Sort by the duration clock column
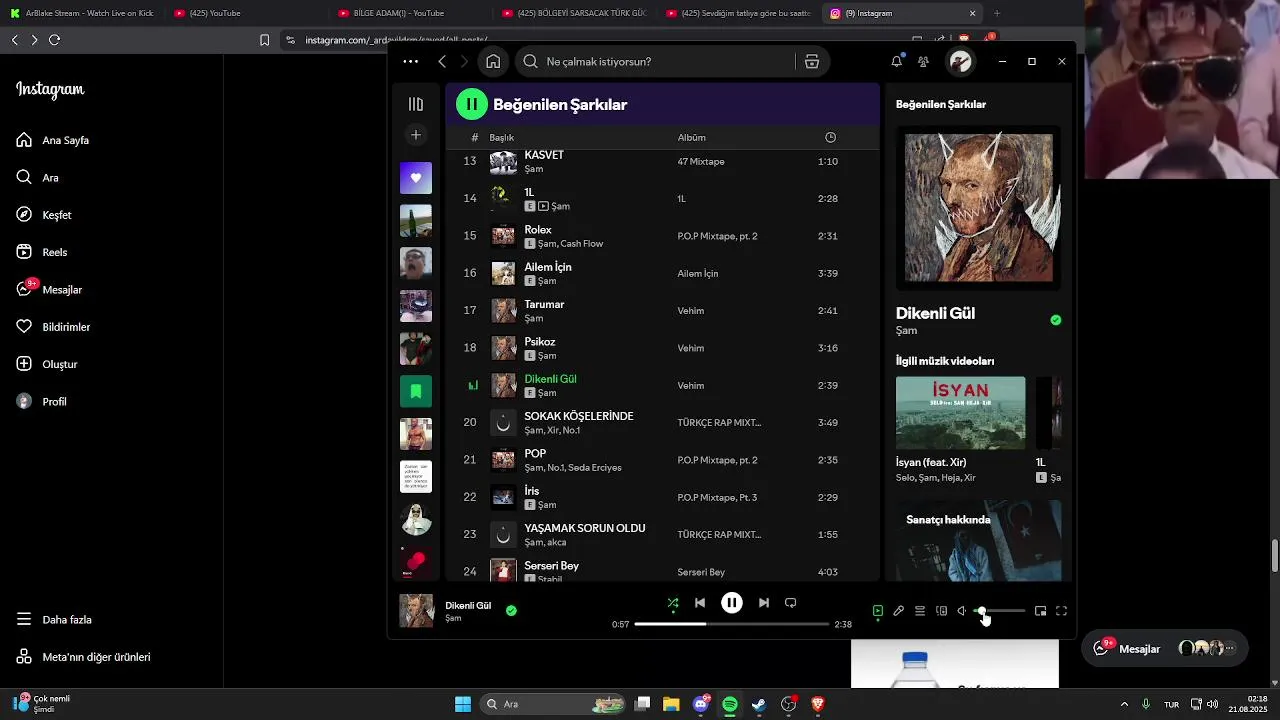Screen dimensions: 1280x720 pyautogui.click(x=830, y=138)
